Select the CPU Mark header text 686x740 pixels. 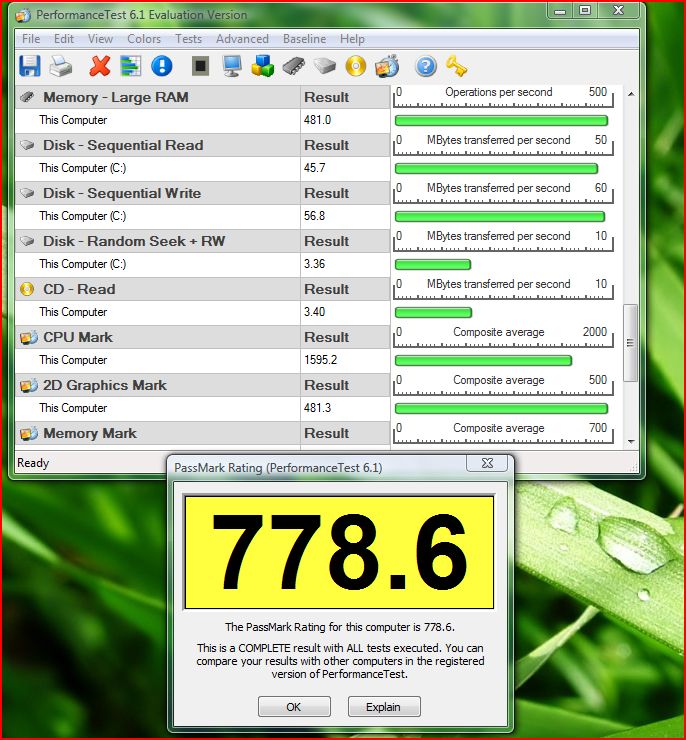tap(78, 337)
